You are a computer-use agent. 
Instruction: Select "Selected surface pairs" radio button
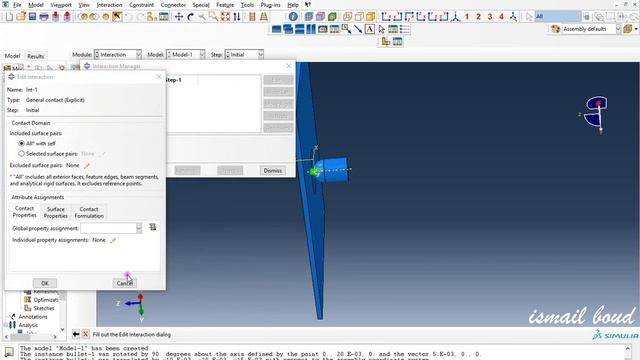pyautogui.click(x=22, y=154)
